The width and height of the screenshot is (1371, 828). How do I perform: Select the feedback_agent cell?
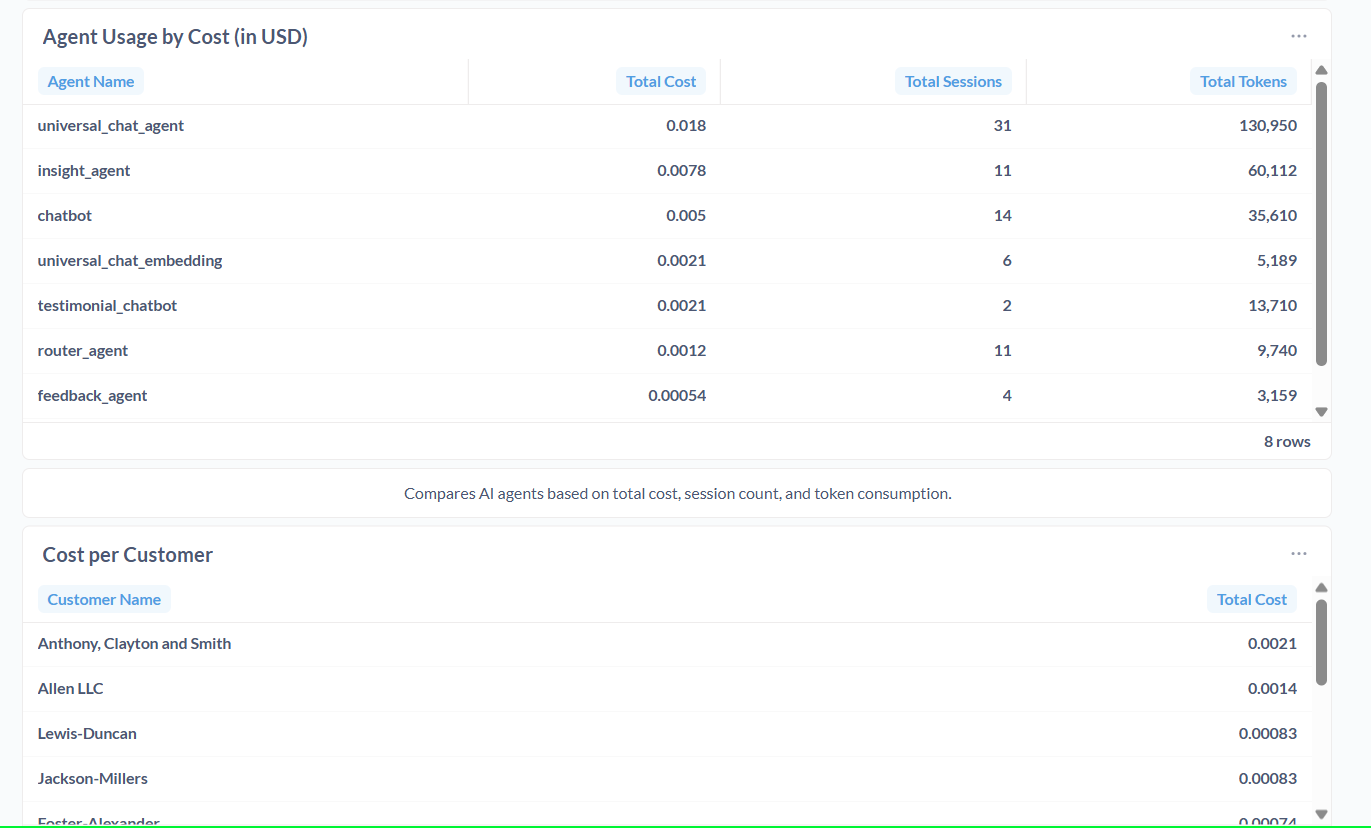coord(92,396)
